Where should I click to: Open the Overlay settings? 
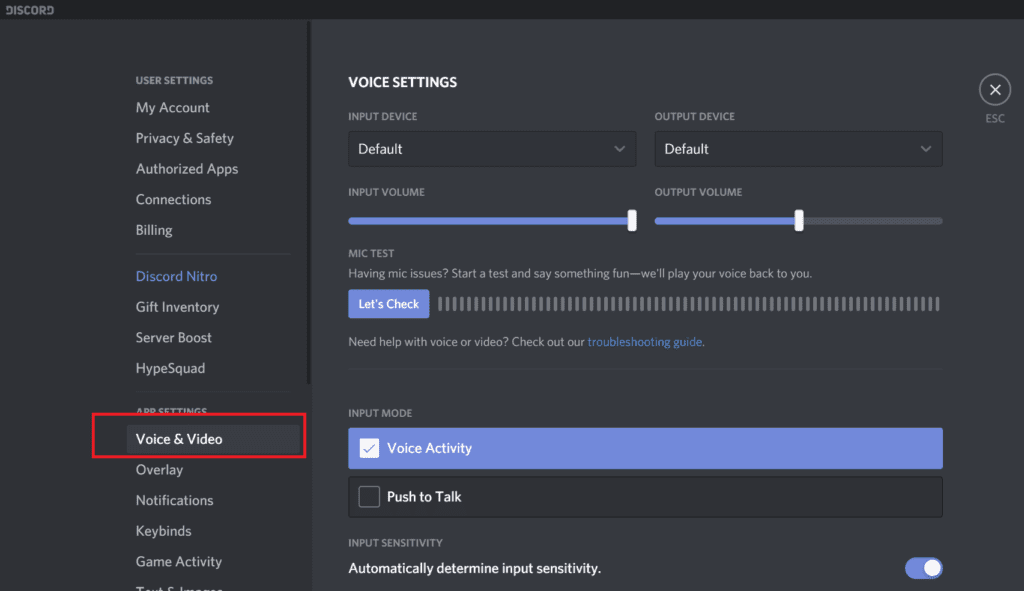point(159,469)
